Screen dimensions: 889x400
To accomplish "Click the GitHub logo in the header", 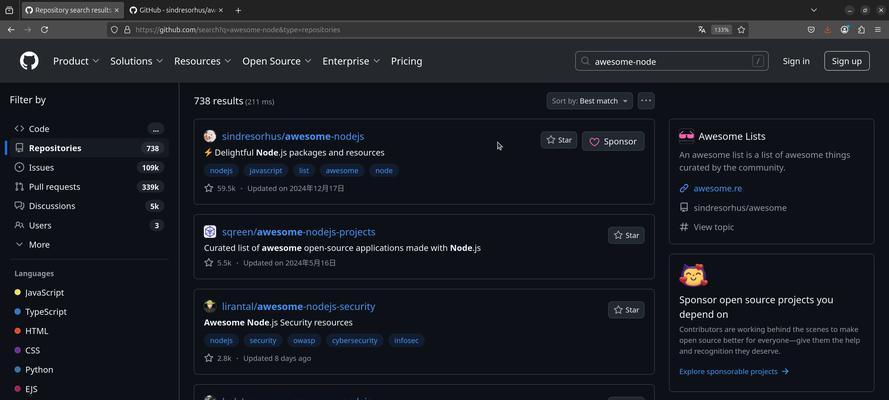I will (x=29, y=61).
